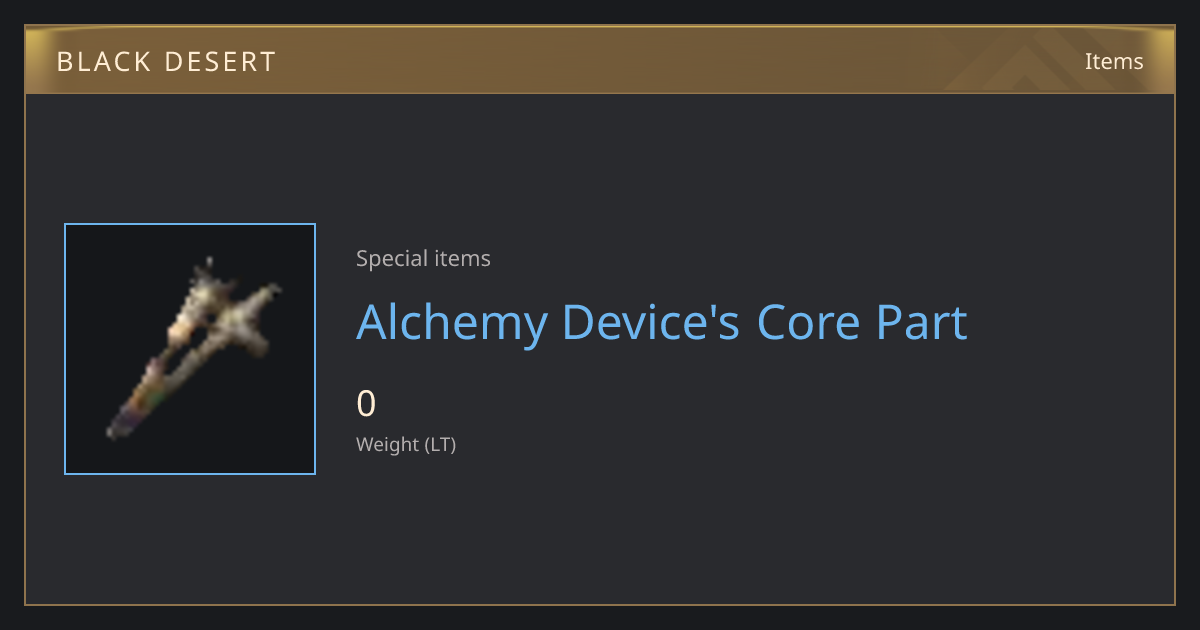Click the word Part in the item title

[922, 323]
